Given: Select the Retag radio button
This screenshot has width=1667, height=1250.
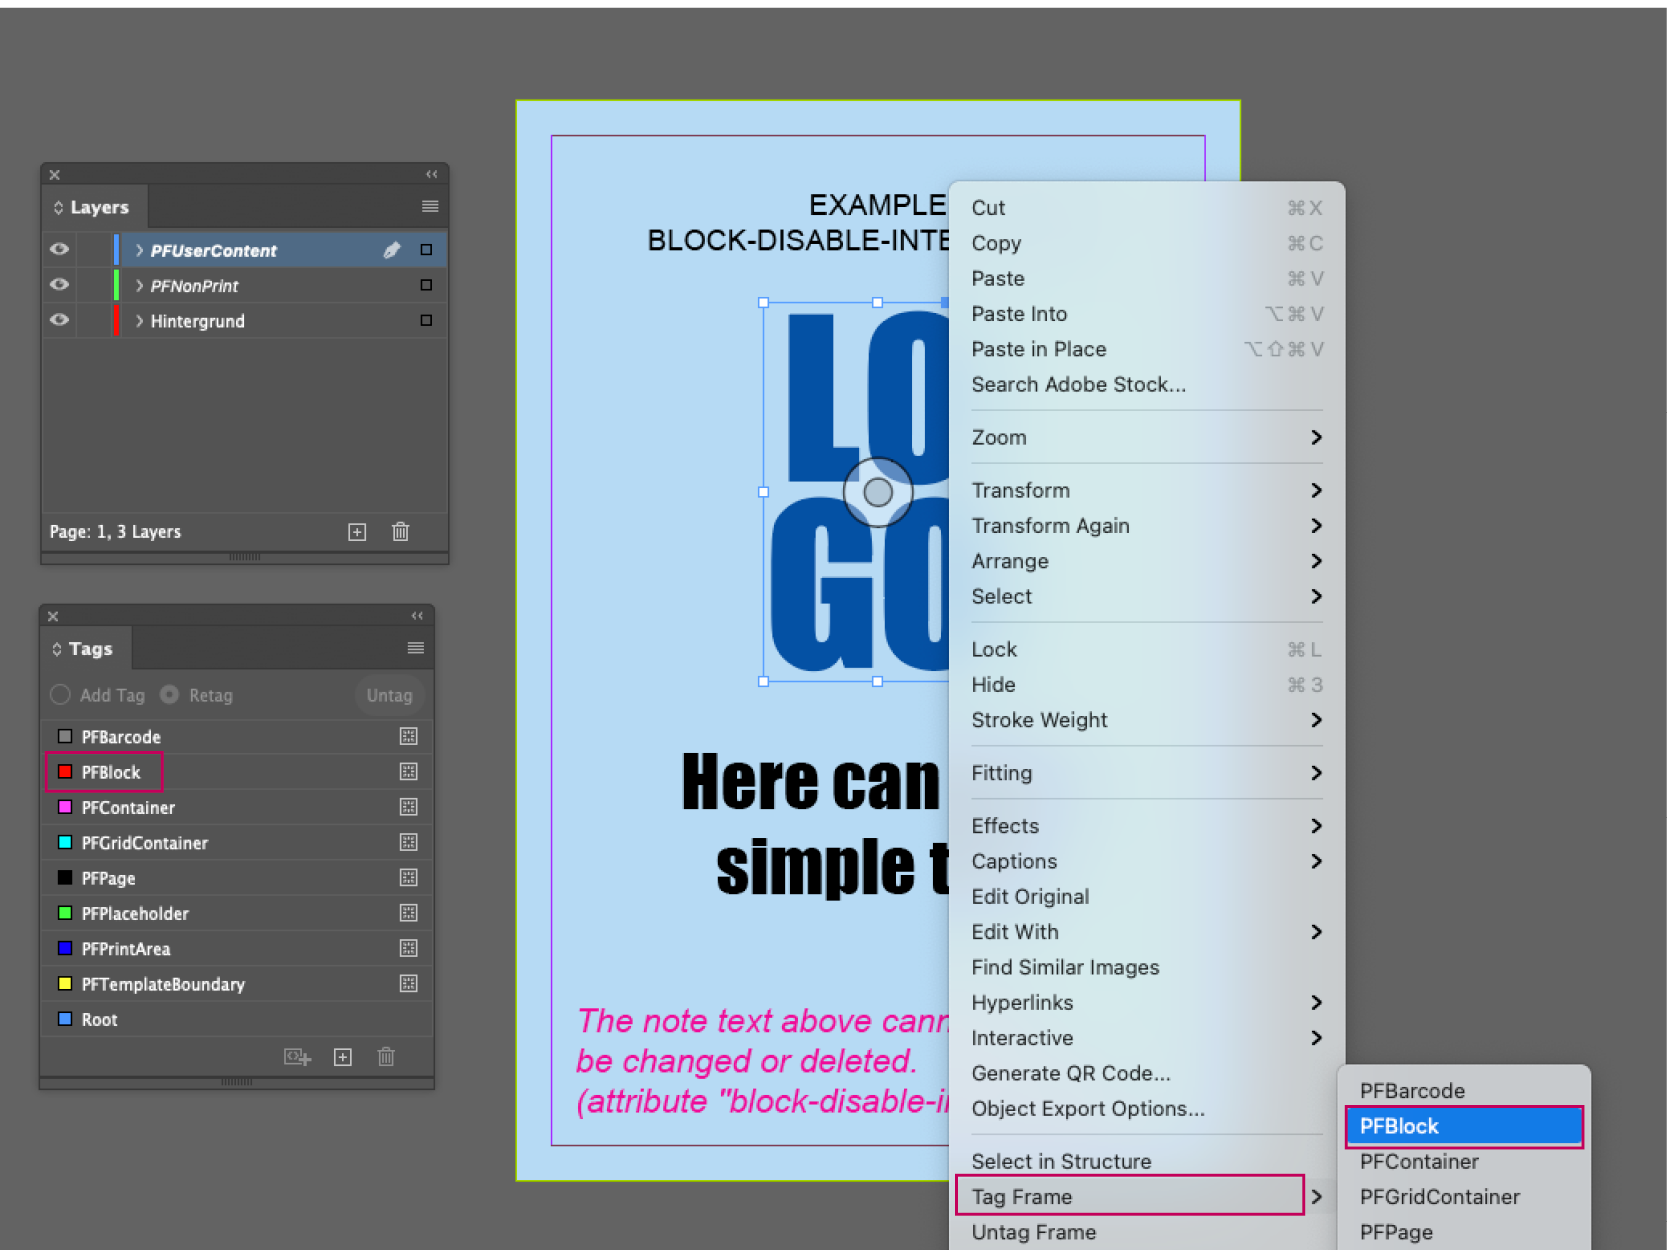Looking at the screenshot, I should [x=170, y=695].
